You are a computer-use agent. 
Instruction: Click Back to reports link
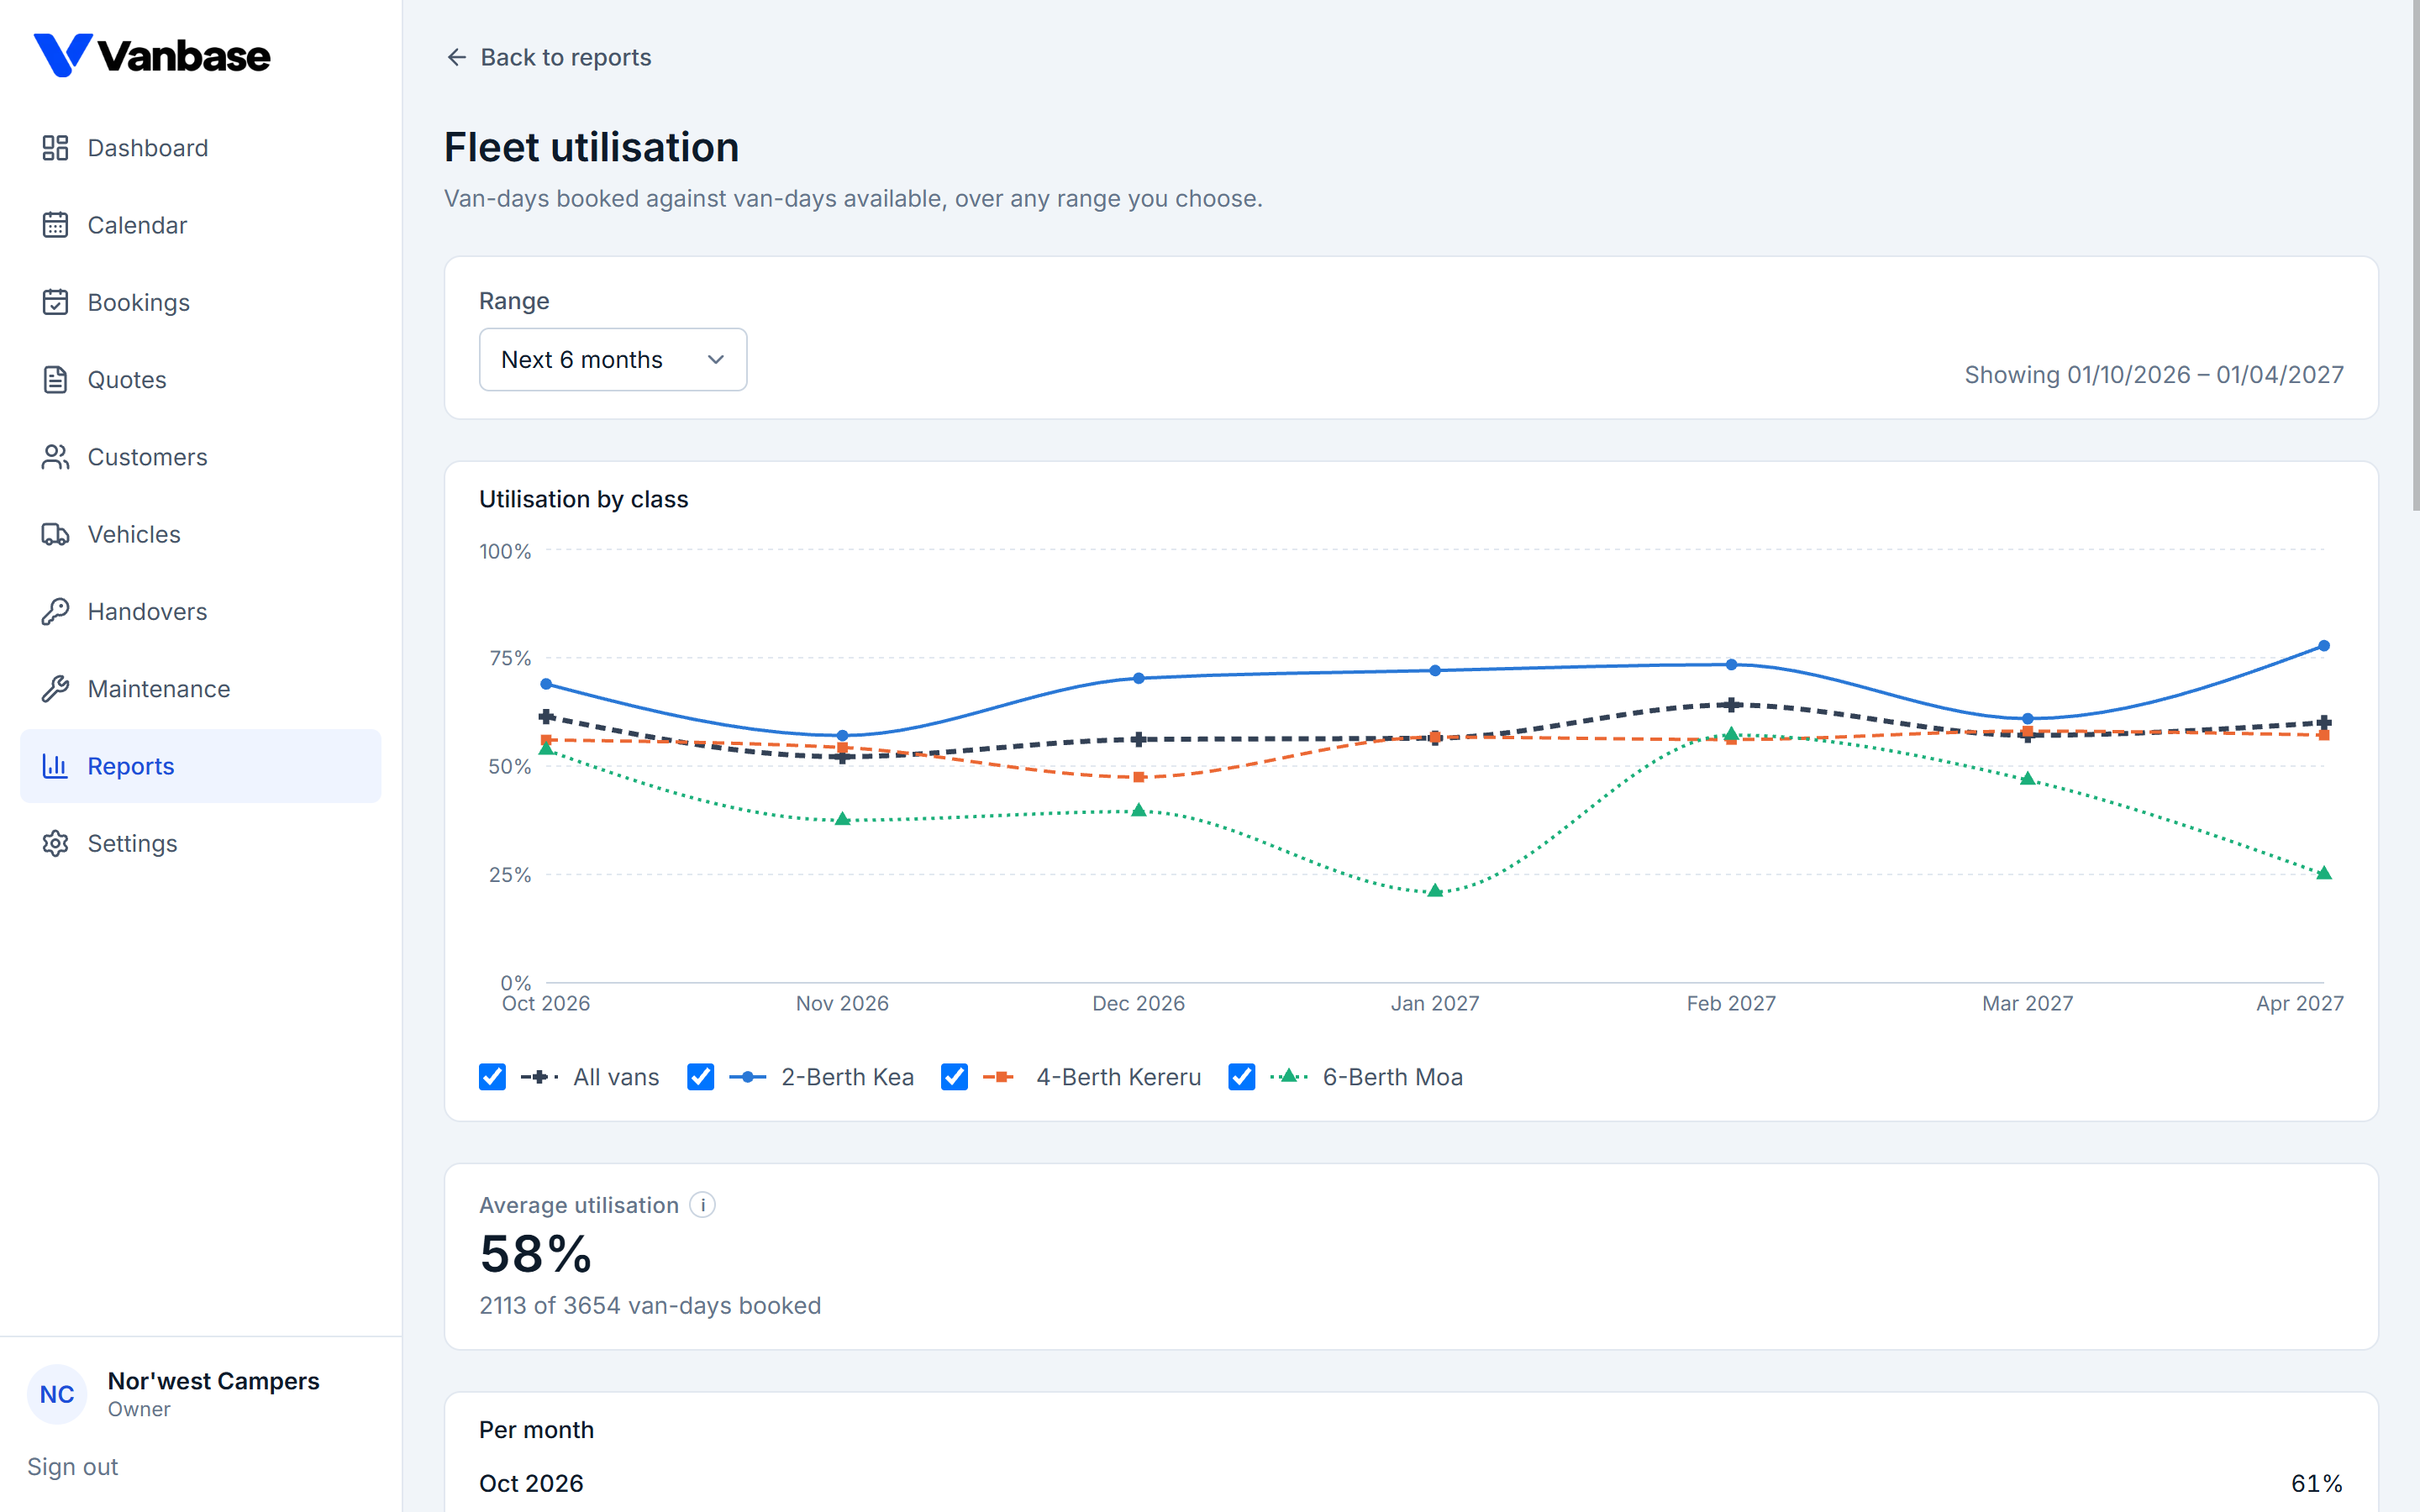(548, 57)
